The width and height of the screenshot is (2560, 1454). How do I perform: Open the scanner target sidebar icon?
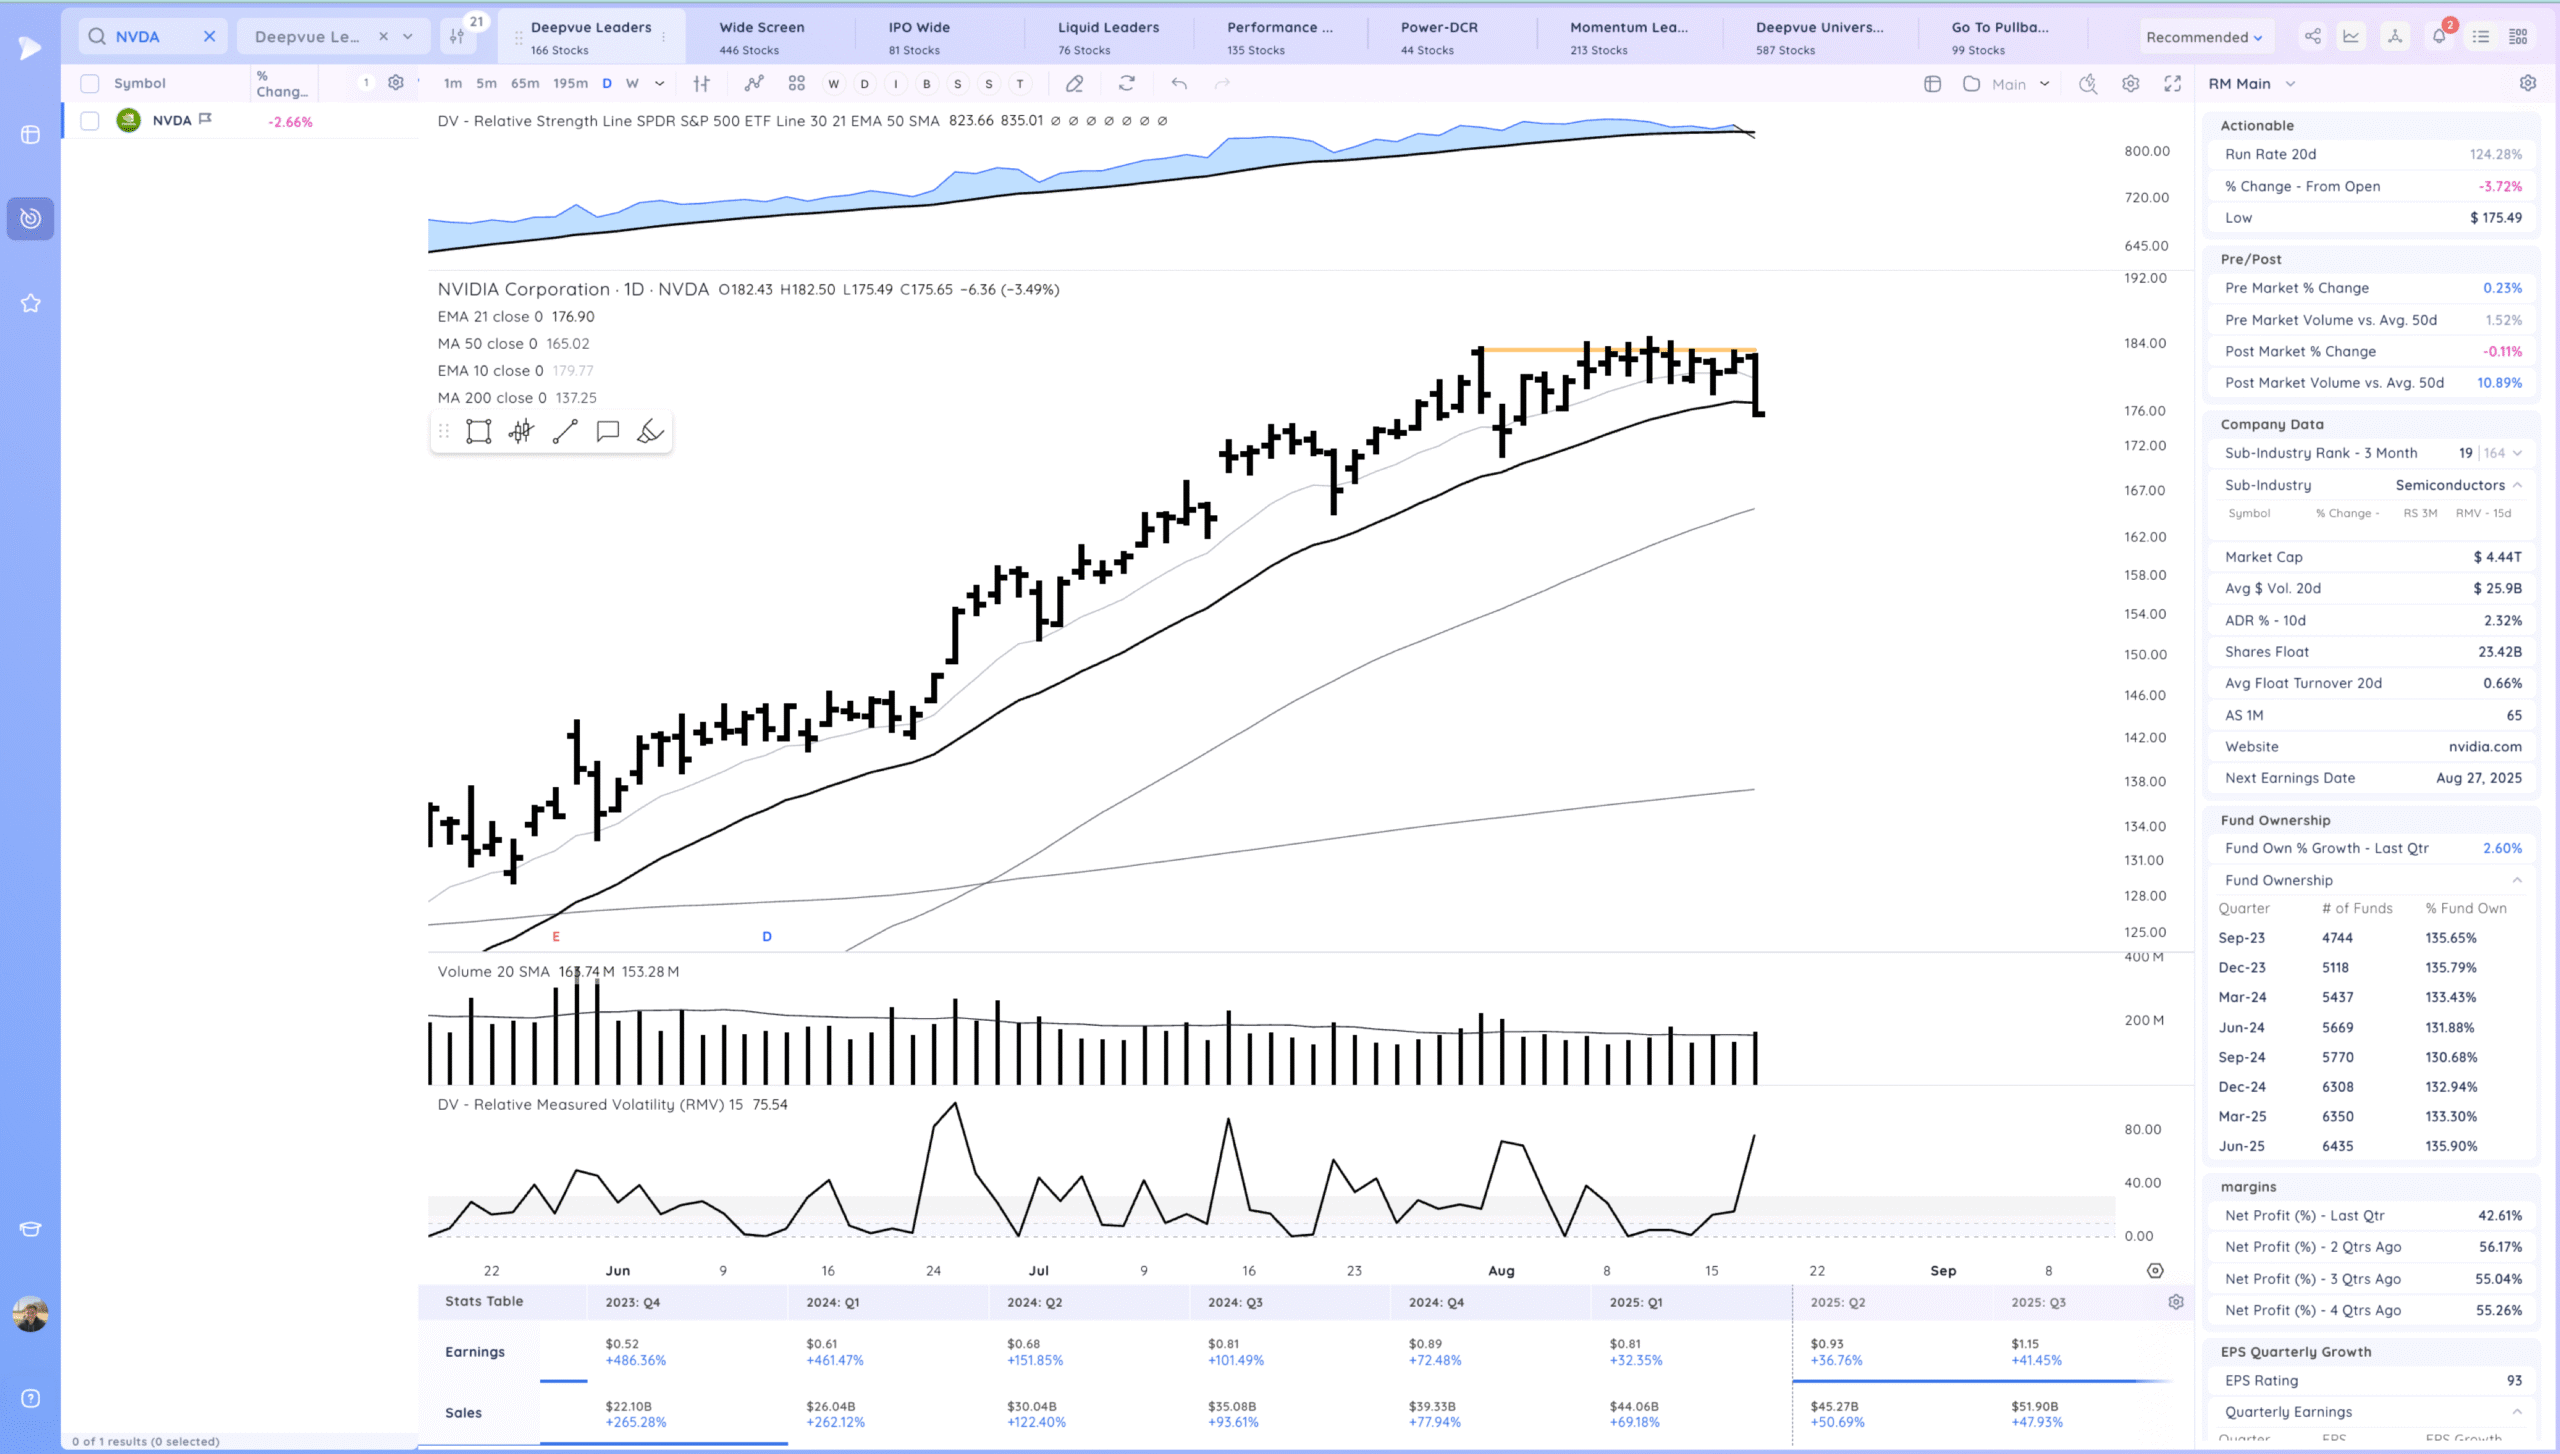(31, 218)
